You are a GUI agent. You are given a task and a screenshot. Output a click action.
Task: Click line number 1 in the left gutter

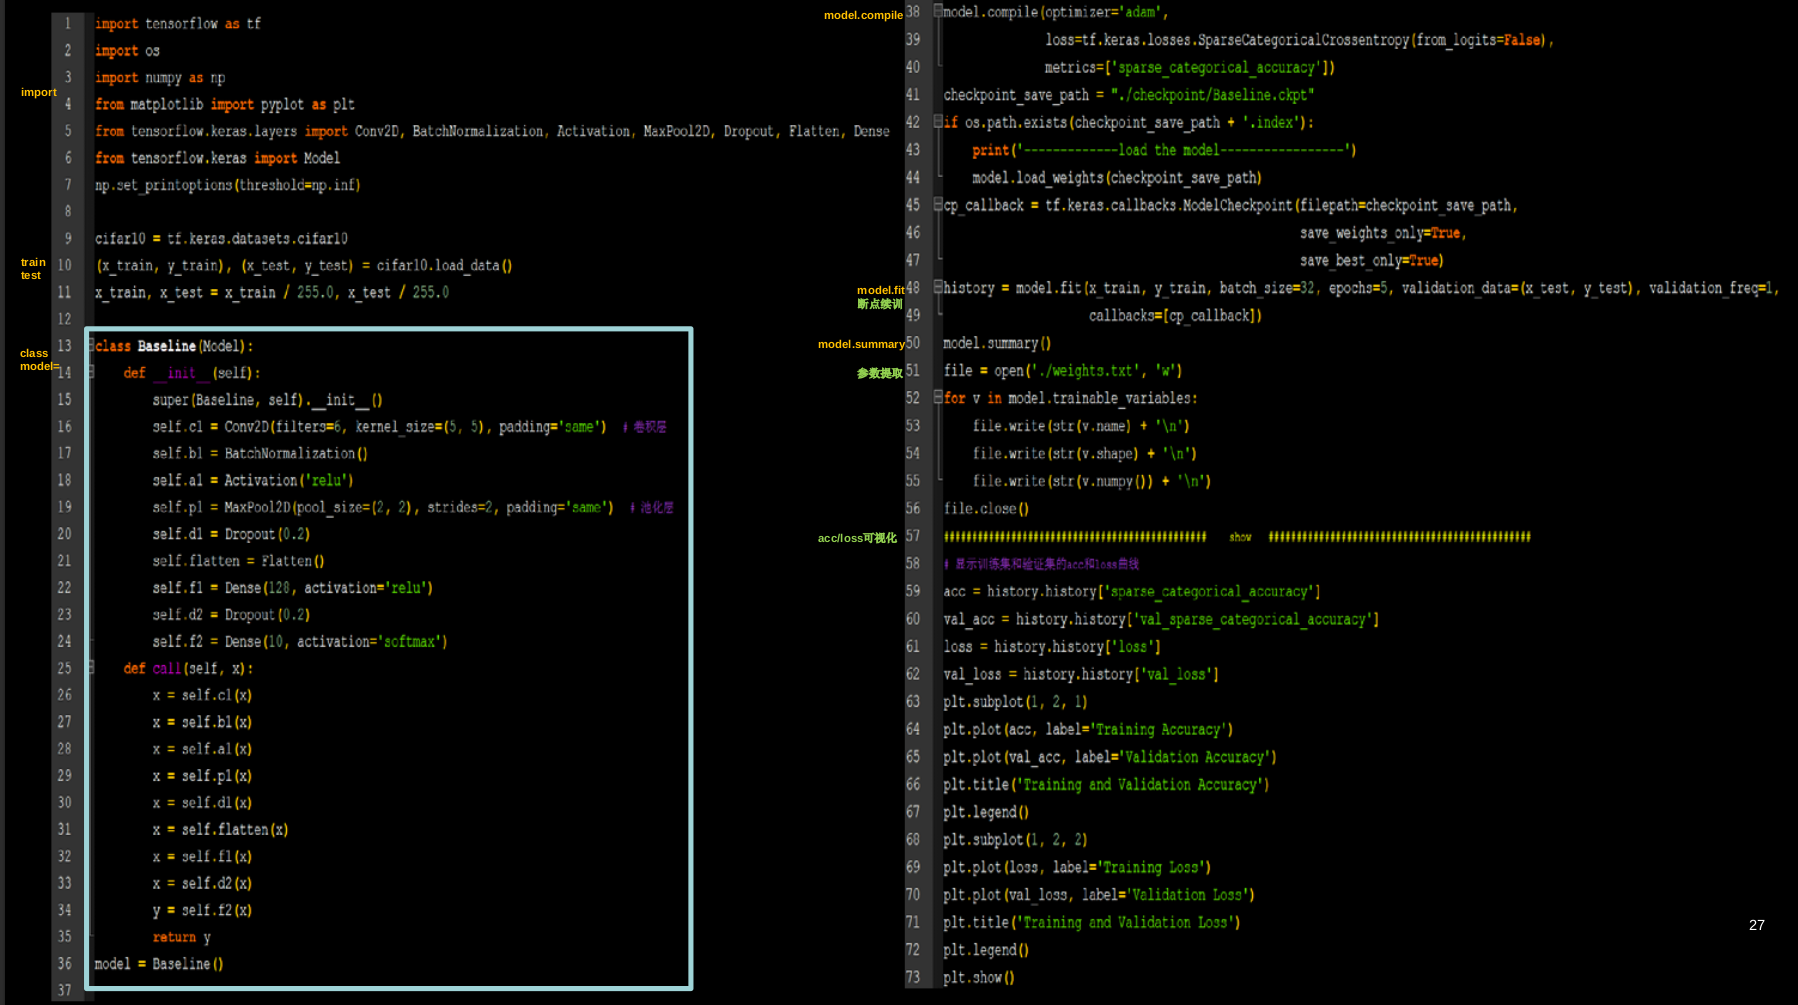[x=68, y=23]
